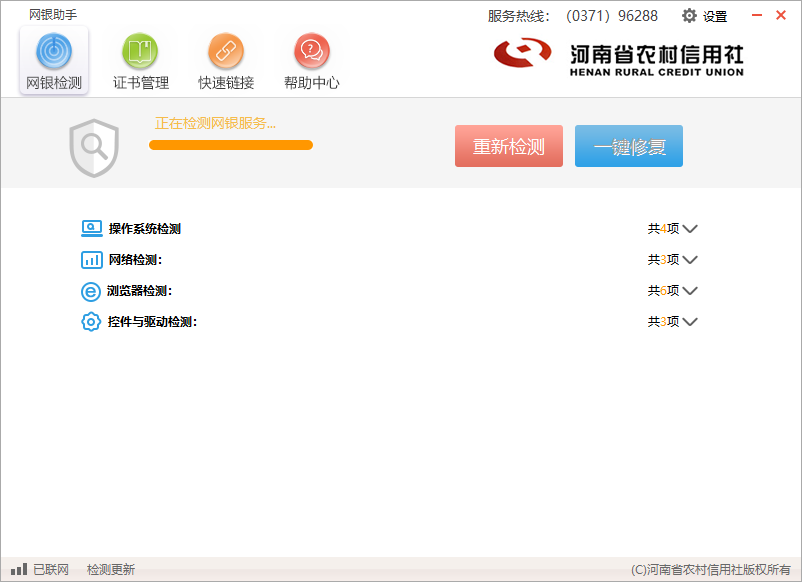The height and width of the screenshot is (582, 802).
Task: Expand the 操作系统检测 section
Action: click(692, 228)
